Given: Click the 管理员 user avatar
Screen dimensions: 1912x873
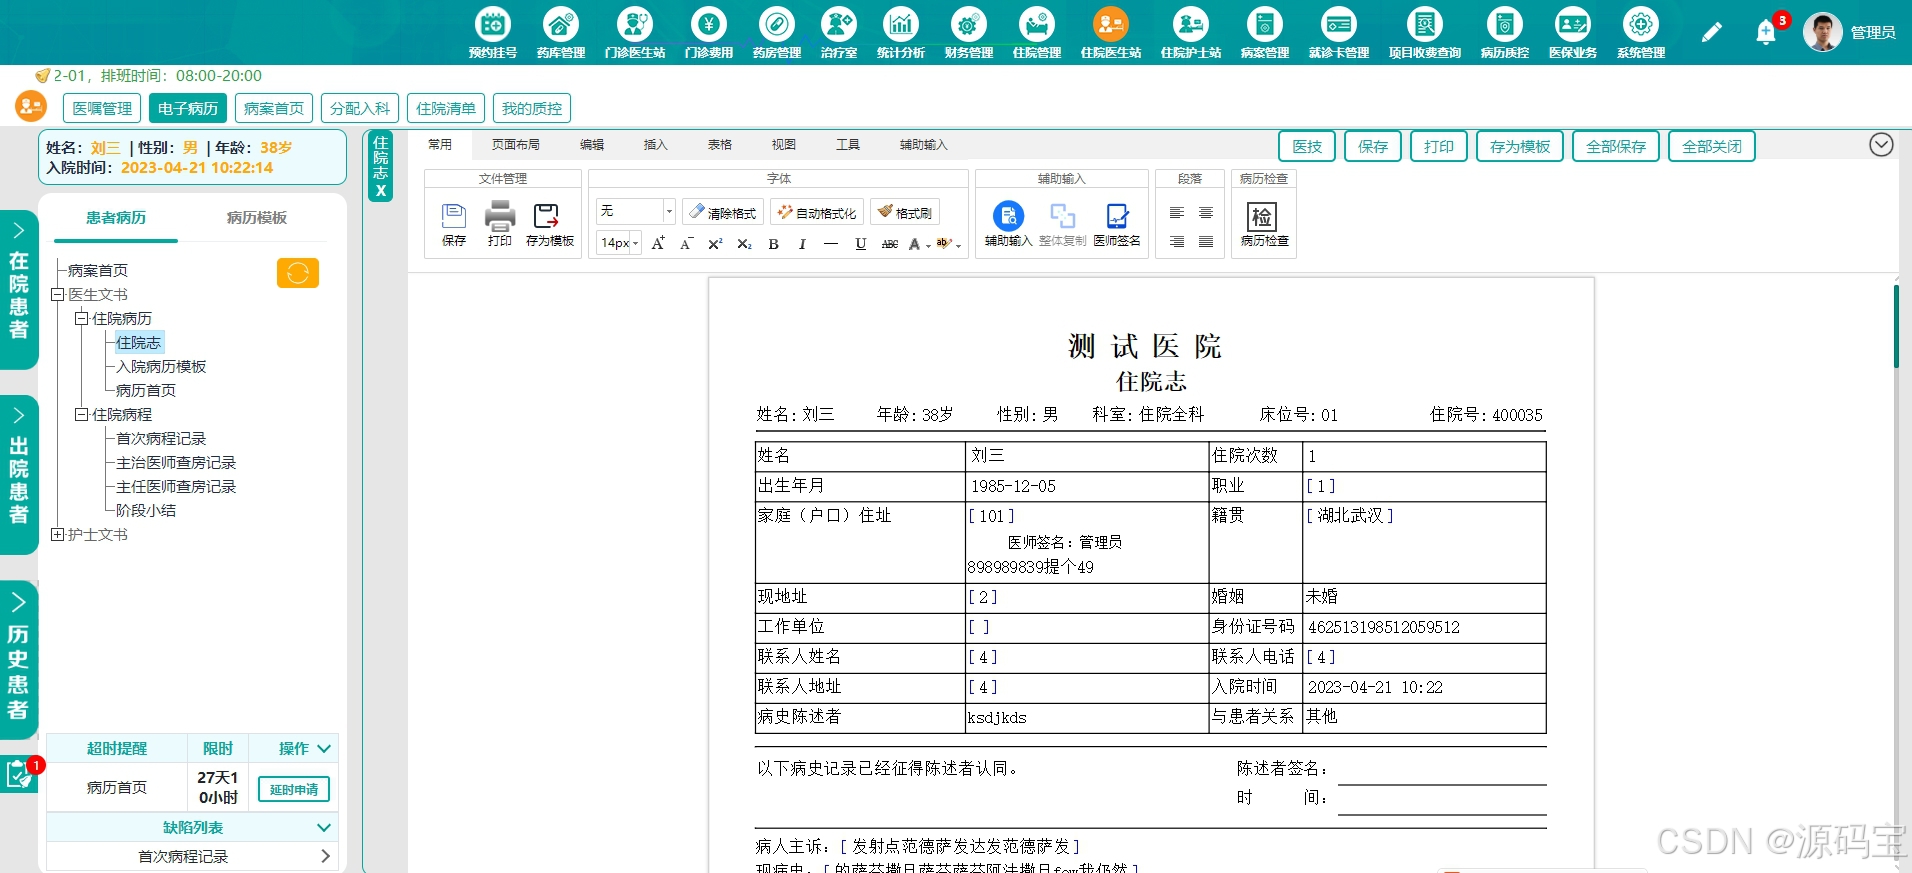Looking at the screenshot, I should [1822, 32].
